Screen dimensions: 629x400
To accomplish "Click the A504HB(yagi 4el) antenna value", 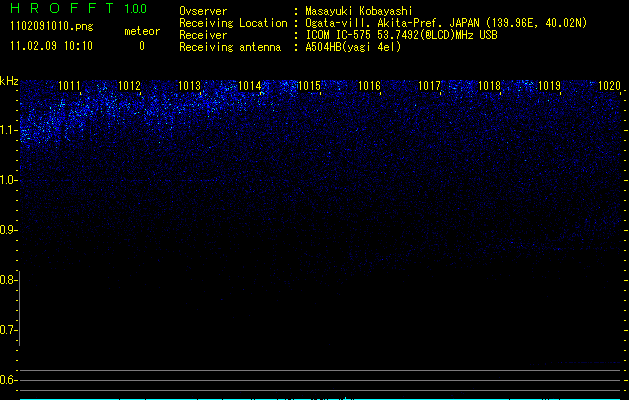I will click(353, 47).
